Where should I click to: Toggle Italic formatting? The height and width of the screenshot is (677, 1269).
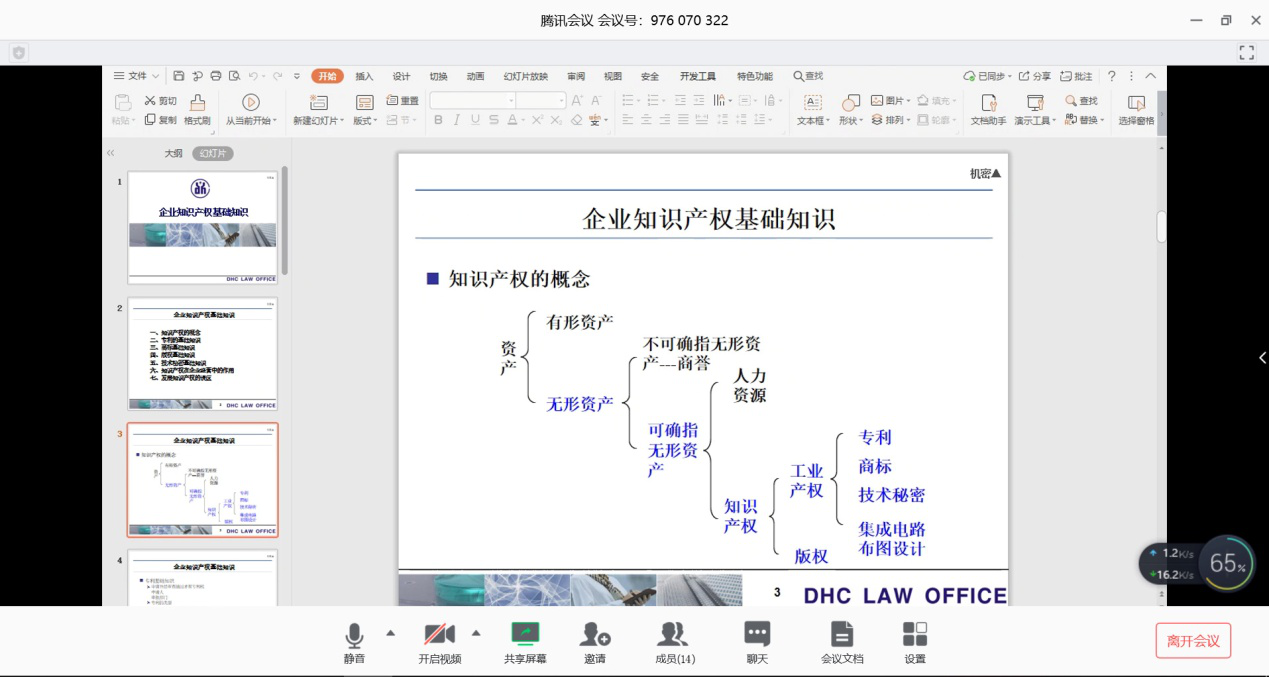(x=456, y=120)
